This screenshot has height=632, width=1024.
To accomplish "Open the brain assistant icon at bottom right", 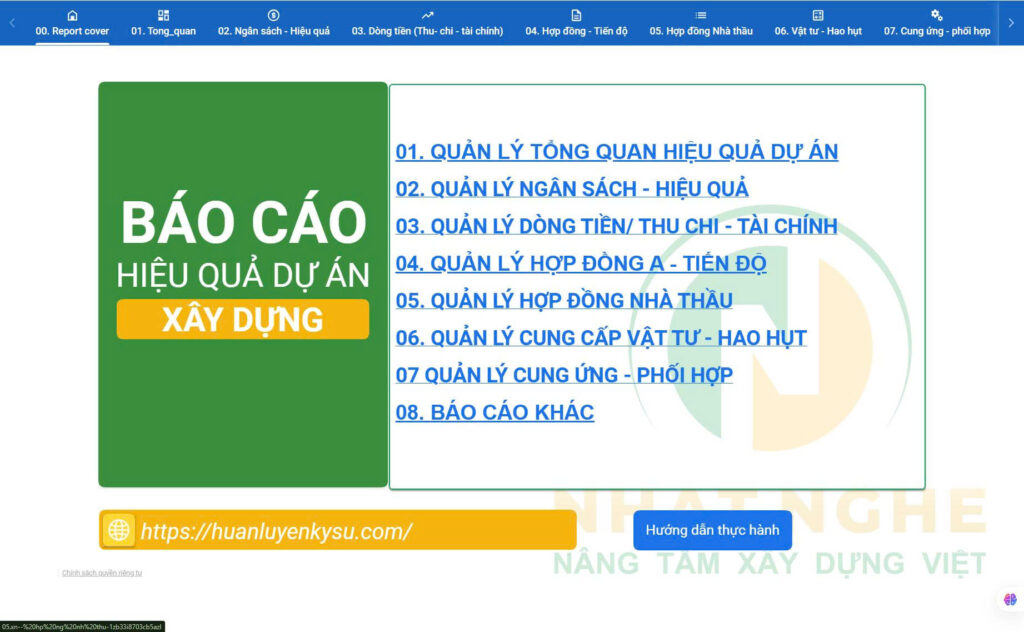I will tap(1010, 599).
